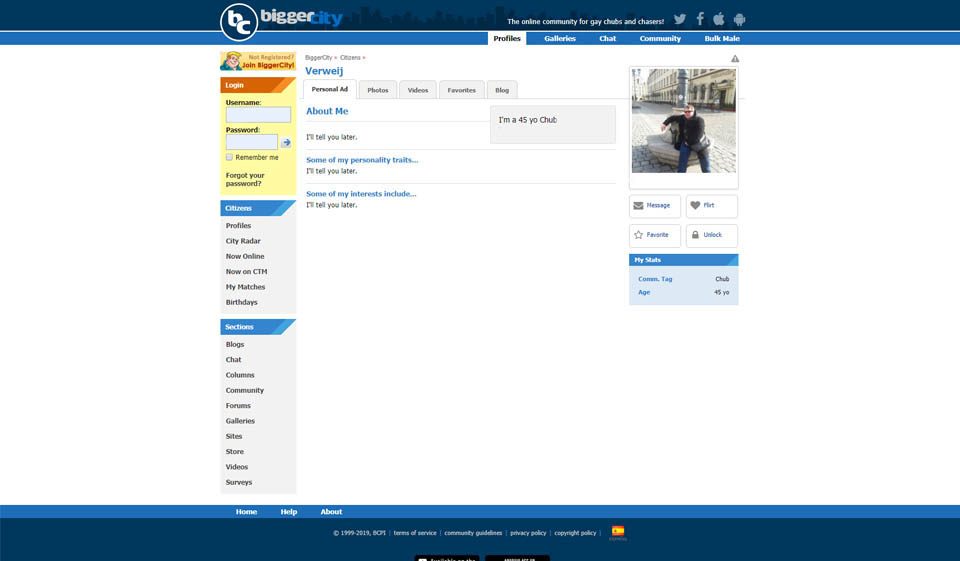Open City Radar in Citizens sidebar
960x561 pixels.
click(x=243, y=241)
